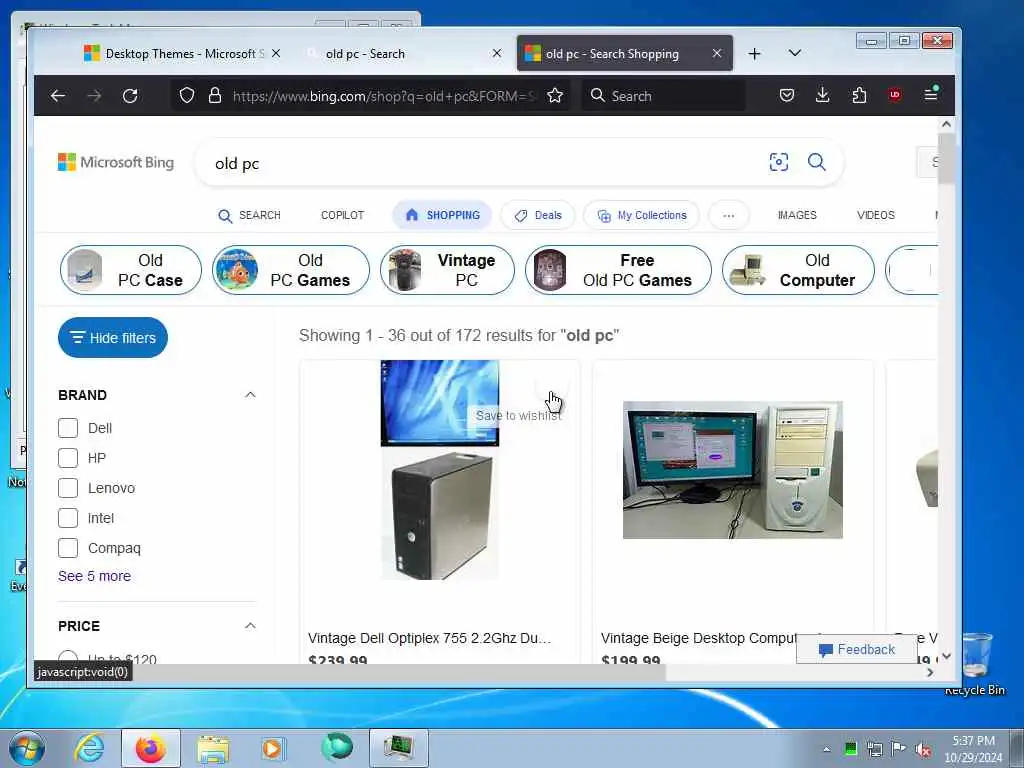The height and width of the screenshot is (768, 1024).
Task: Check the Compaq brand filter
Action: [68, 548]
